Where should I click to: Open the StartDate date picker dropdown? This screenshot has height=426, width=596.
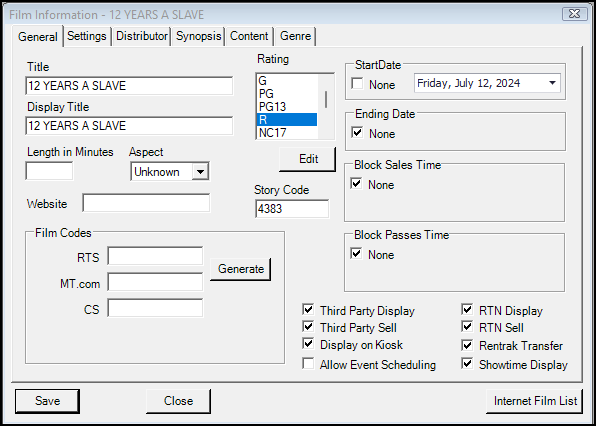[x=552, y=83]
